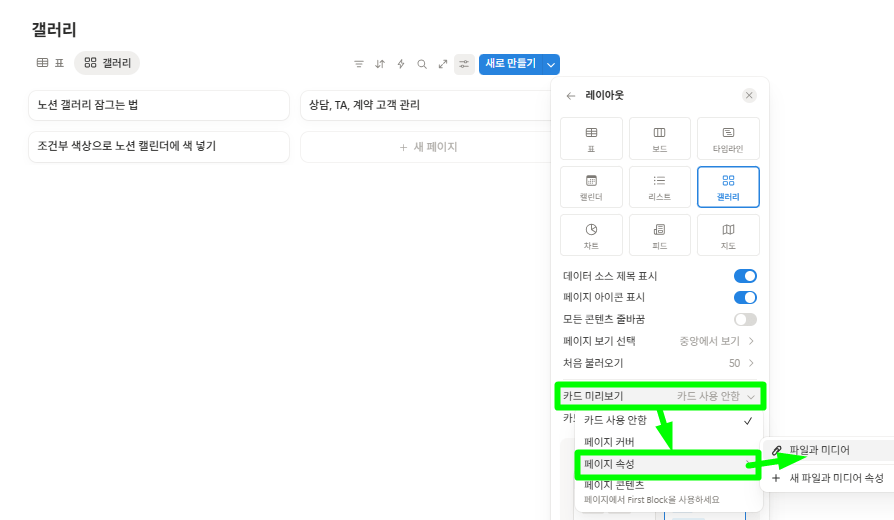The width and height of the screenshot is (894, 520).
Task: Go back from 레이아웃 panel
Action: tap(571, 96)
